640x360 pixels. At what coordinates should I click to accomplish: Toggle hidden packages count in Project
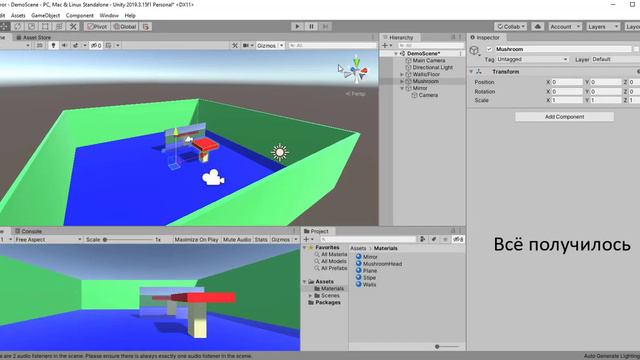[x=458, y=240]
